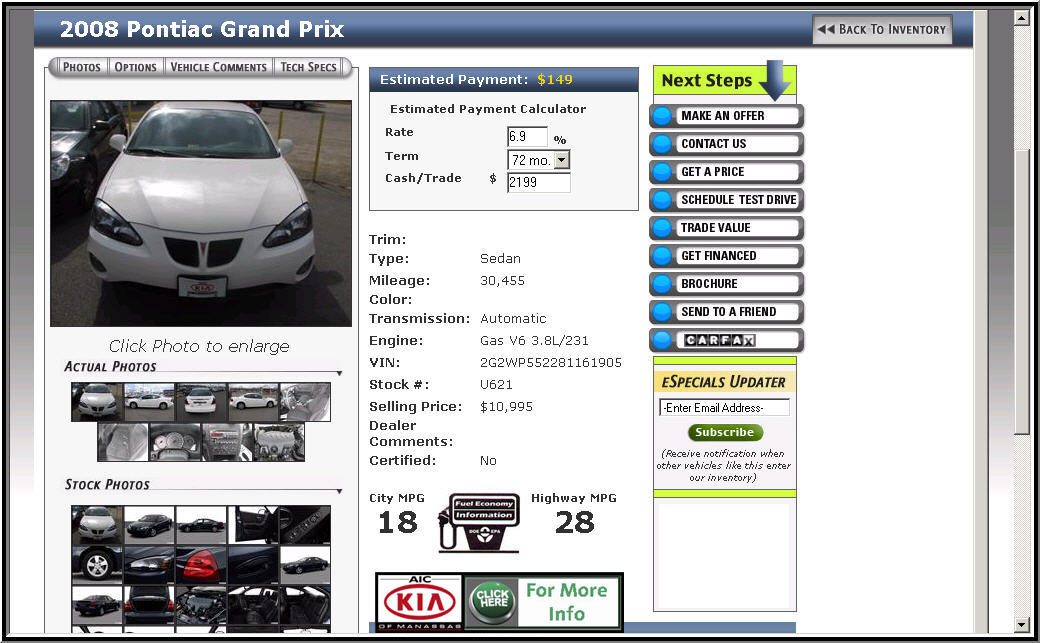Switch to the Options tab
1040x643 pixels.
(x=135, y=67)
